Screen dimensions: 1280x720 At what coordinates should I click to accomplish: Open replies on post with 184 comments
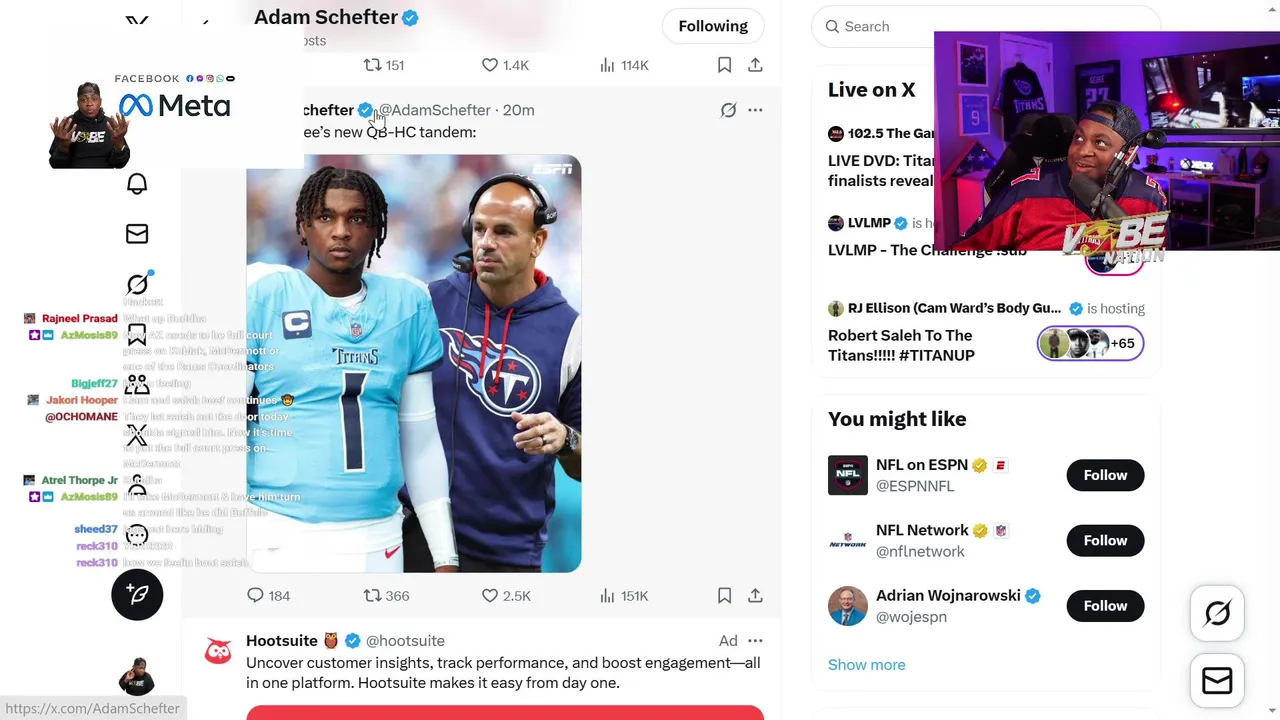tap(268, 596)
